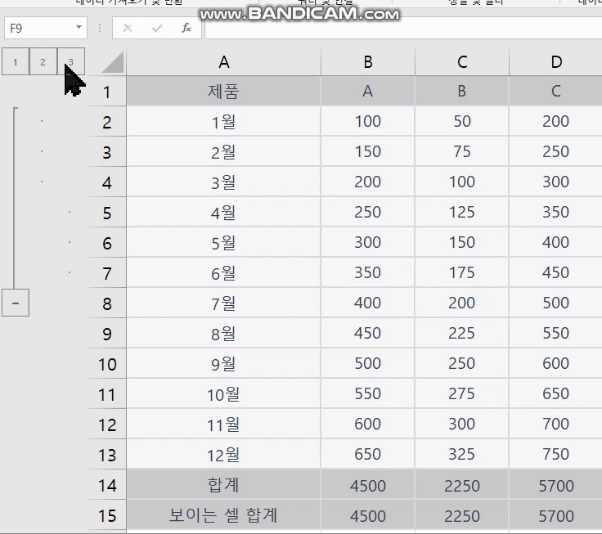Screen dimensions: 602x534
Task: Open Insert Function fx icon
Action: pos(186,28)
